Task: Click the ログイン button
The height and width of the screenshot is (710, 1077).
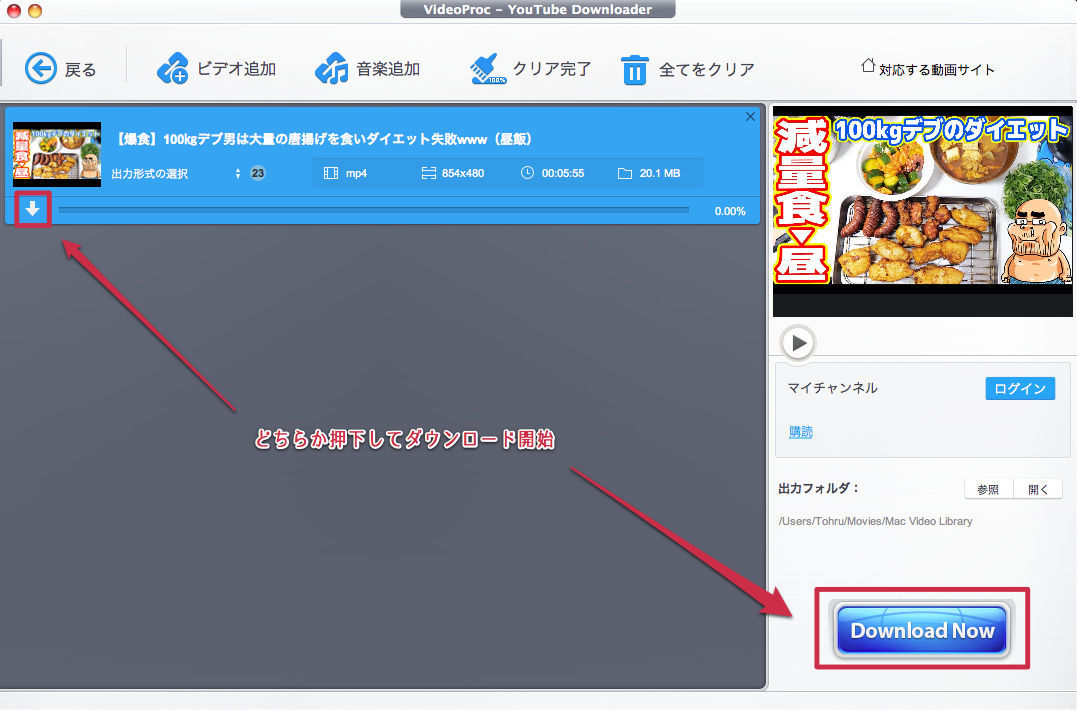Action: (x=1020, y=389)
